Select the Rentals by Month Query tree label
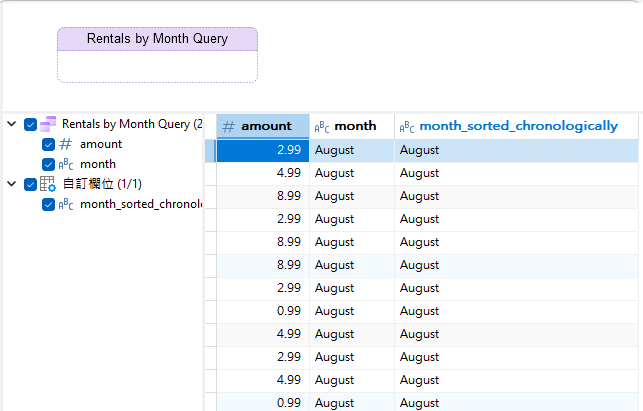Screen dimensions: 643x411 click(x=132, y=124)
